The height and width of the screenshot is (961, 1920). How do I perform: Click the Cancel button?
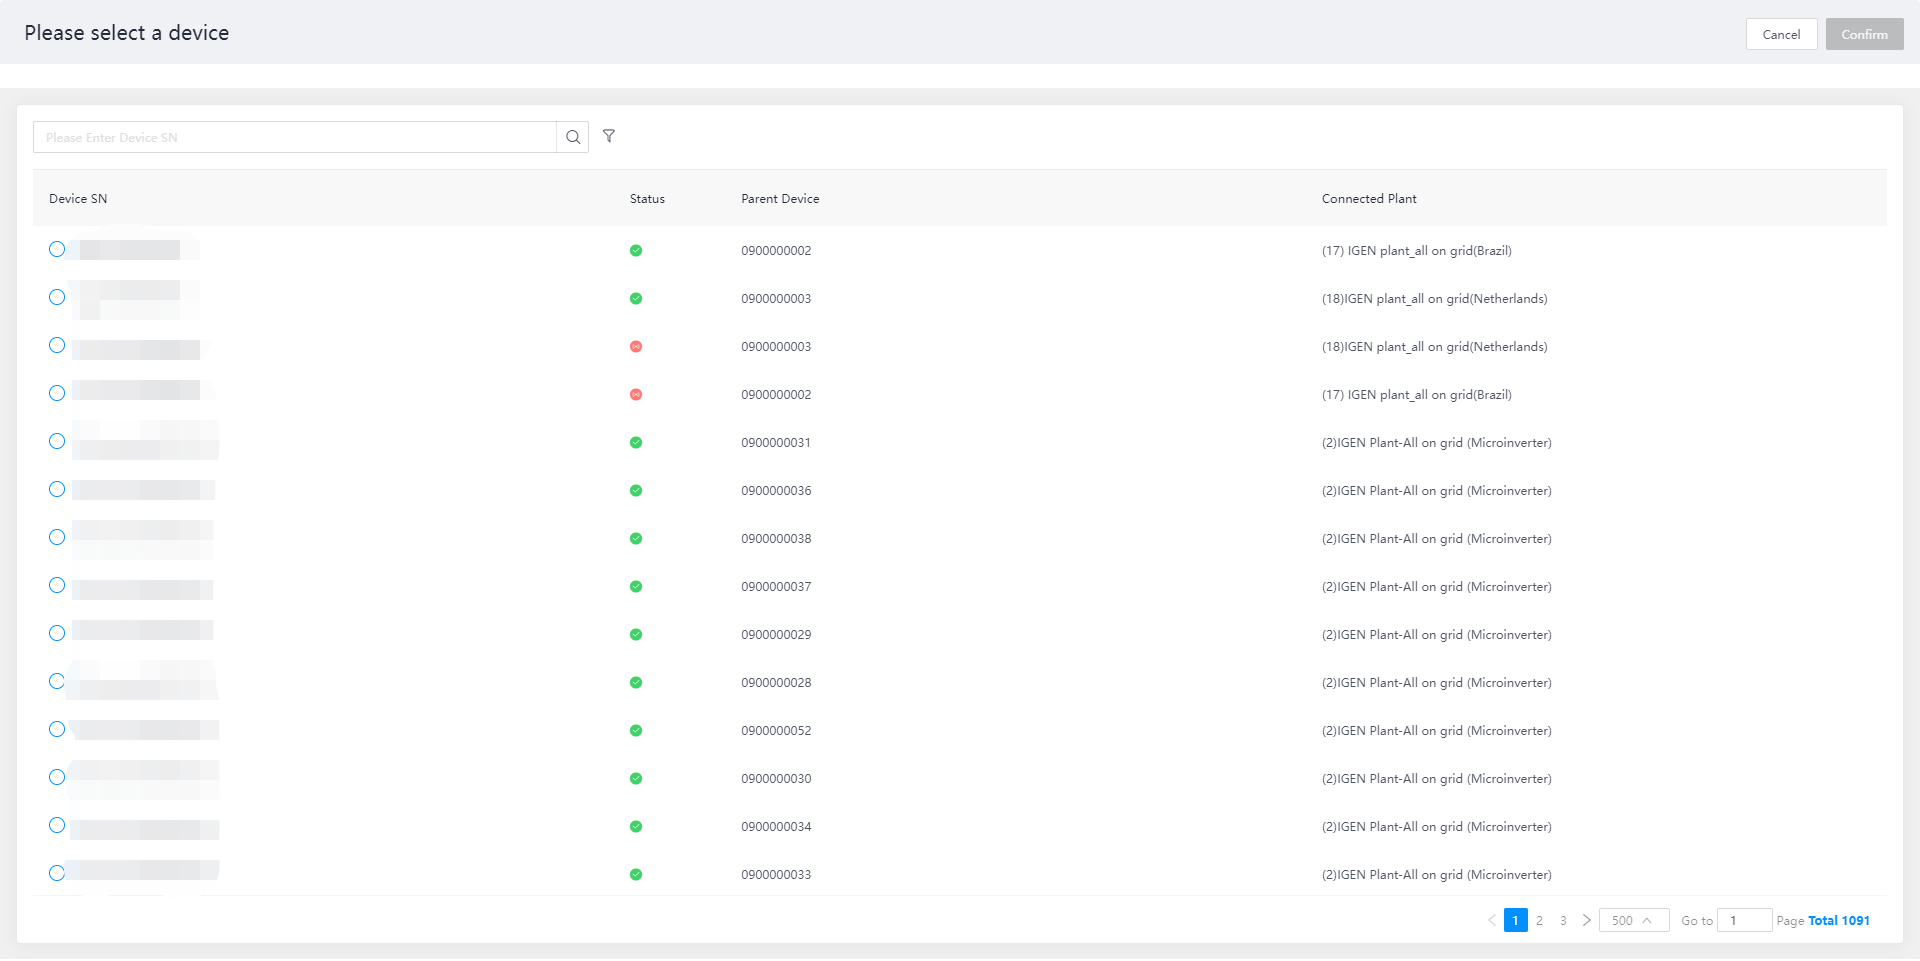pyautogui.click(x=1781, y=34)
